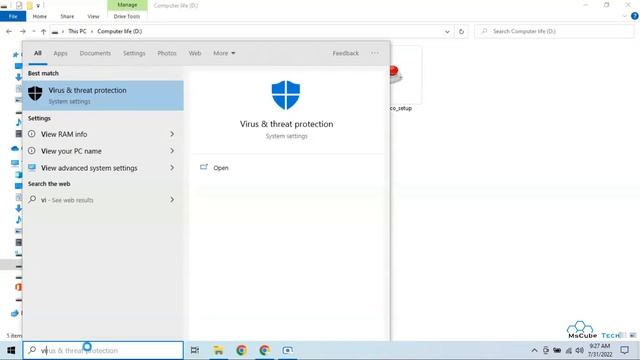Go forward in Explorer navigation
Image resolution: width=640 pixels, height=360 pixels.
pyautogui.click(x=22, y=31)
